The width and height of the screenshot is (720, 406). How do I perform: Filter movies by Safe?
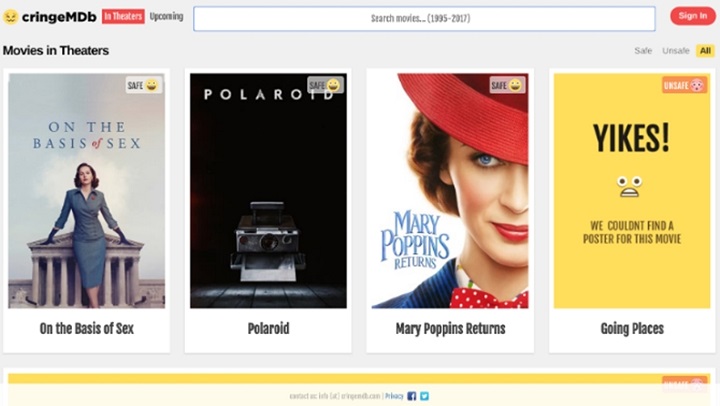point(643,51)
